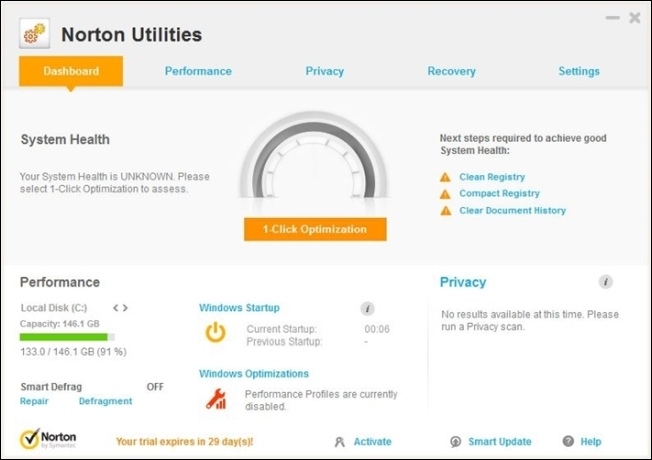Open the Performance tab
Image resolution: width=652 pixels, height=460 pixels.
[x=198, y=71]
